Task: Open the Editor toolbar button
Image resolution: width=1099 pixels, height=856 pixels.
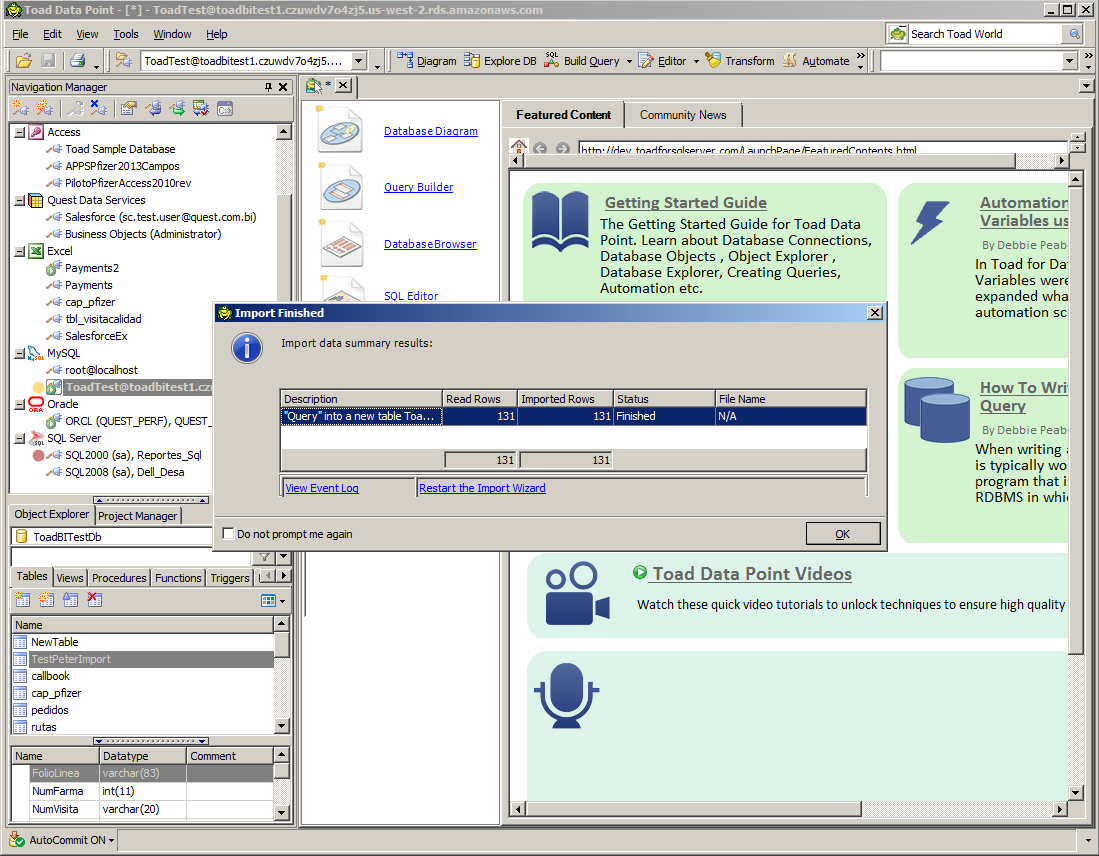Action: click(x=662, y=61)
